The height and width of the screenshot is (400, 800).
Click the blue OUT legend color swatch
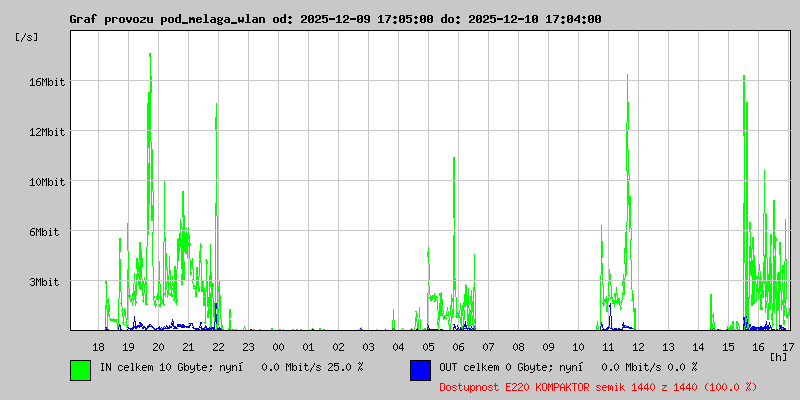pyautogui.click(x=420, y=369)
